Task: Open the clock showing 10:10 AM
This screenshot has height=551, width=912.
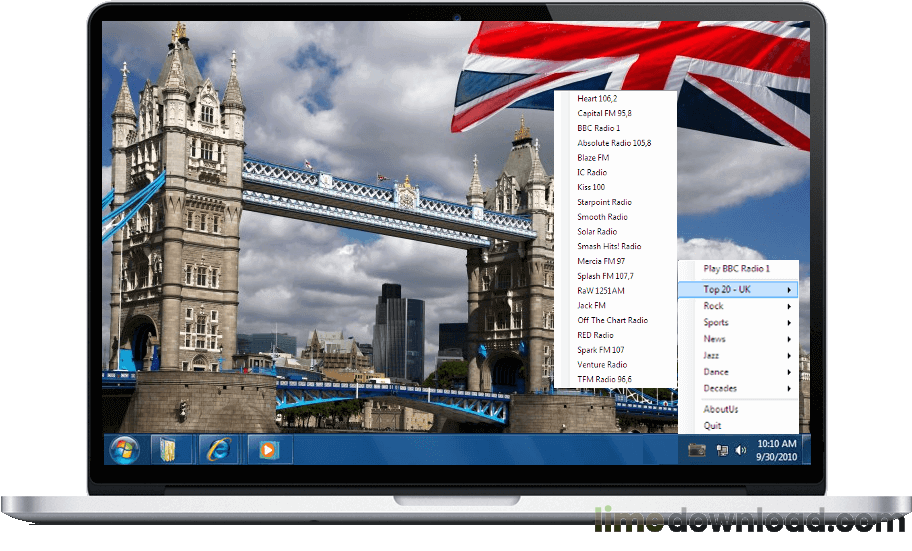Action: [776, 450]
